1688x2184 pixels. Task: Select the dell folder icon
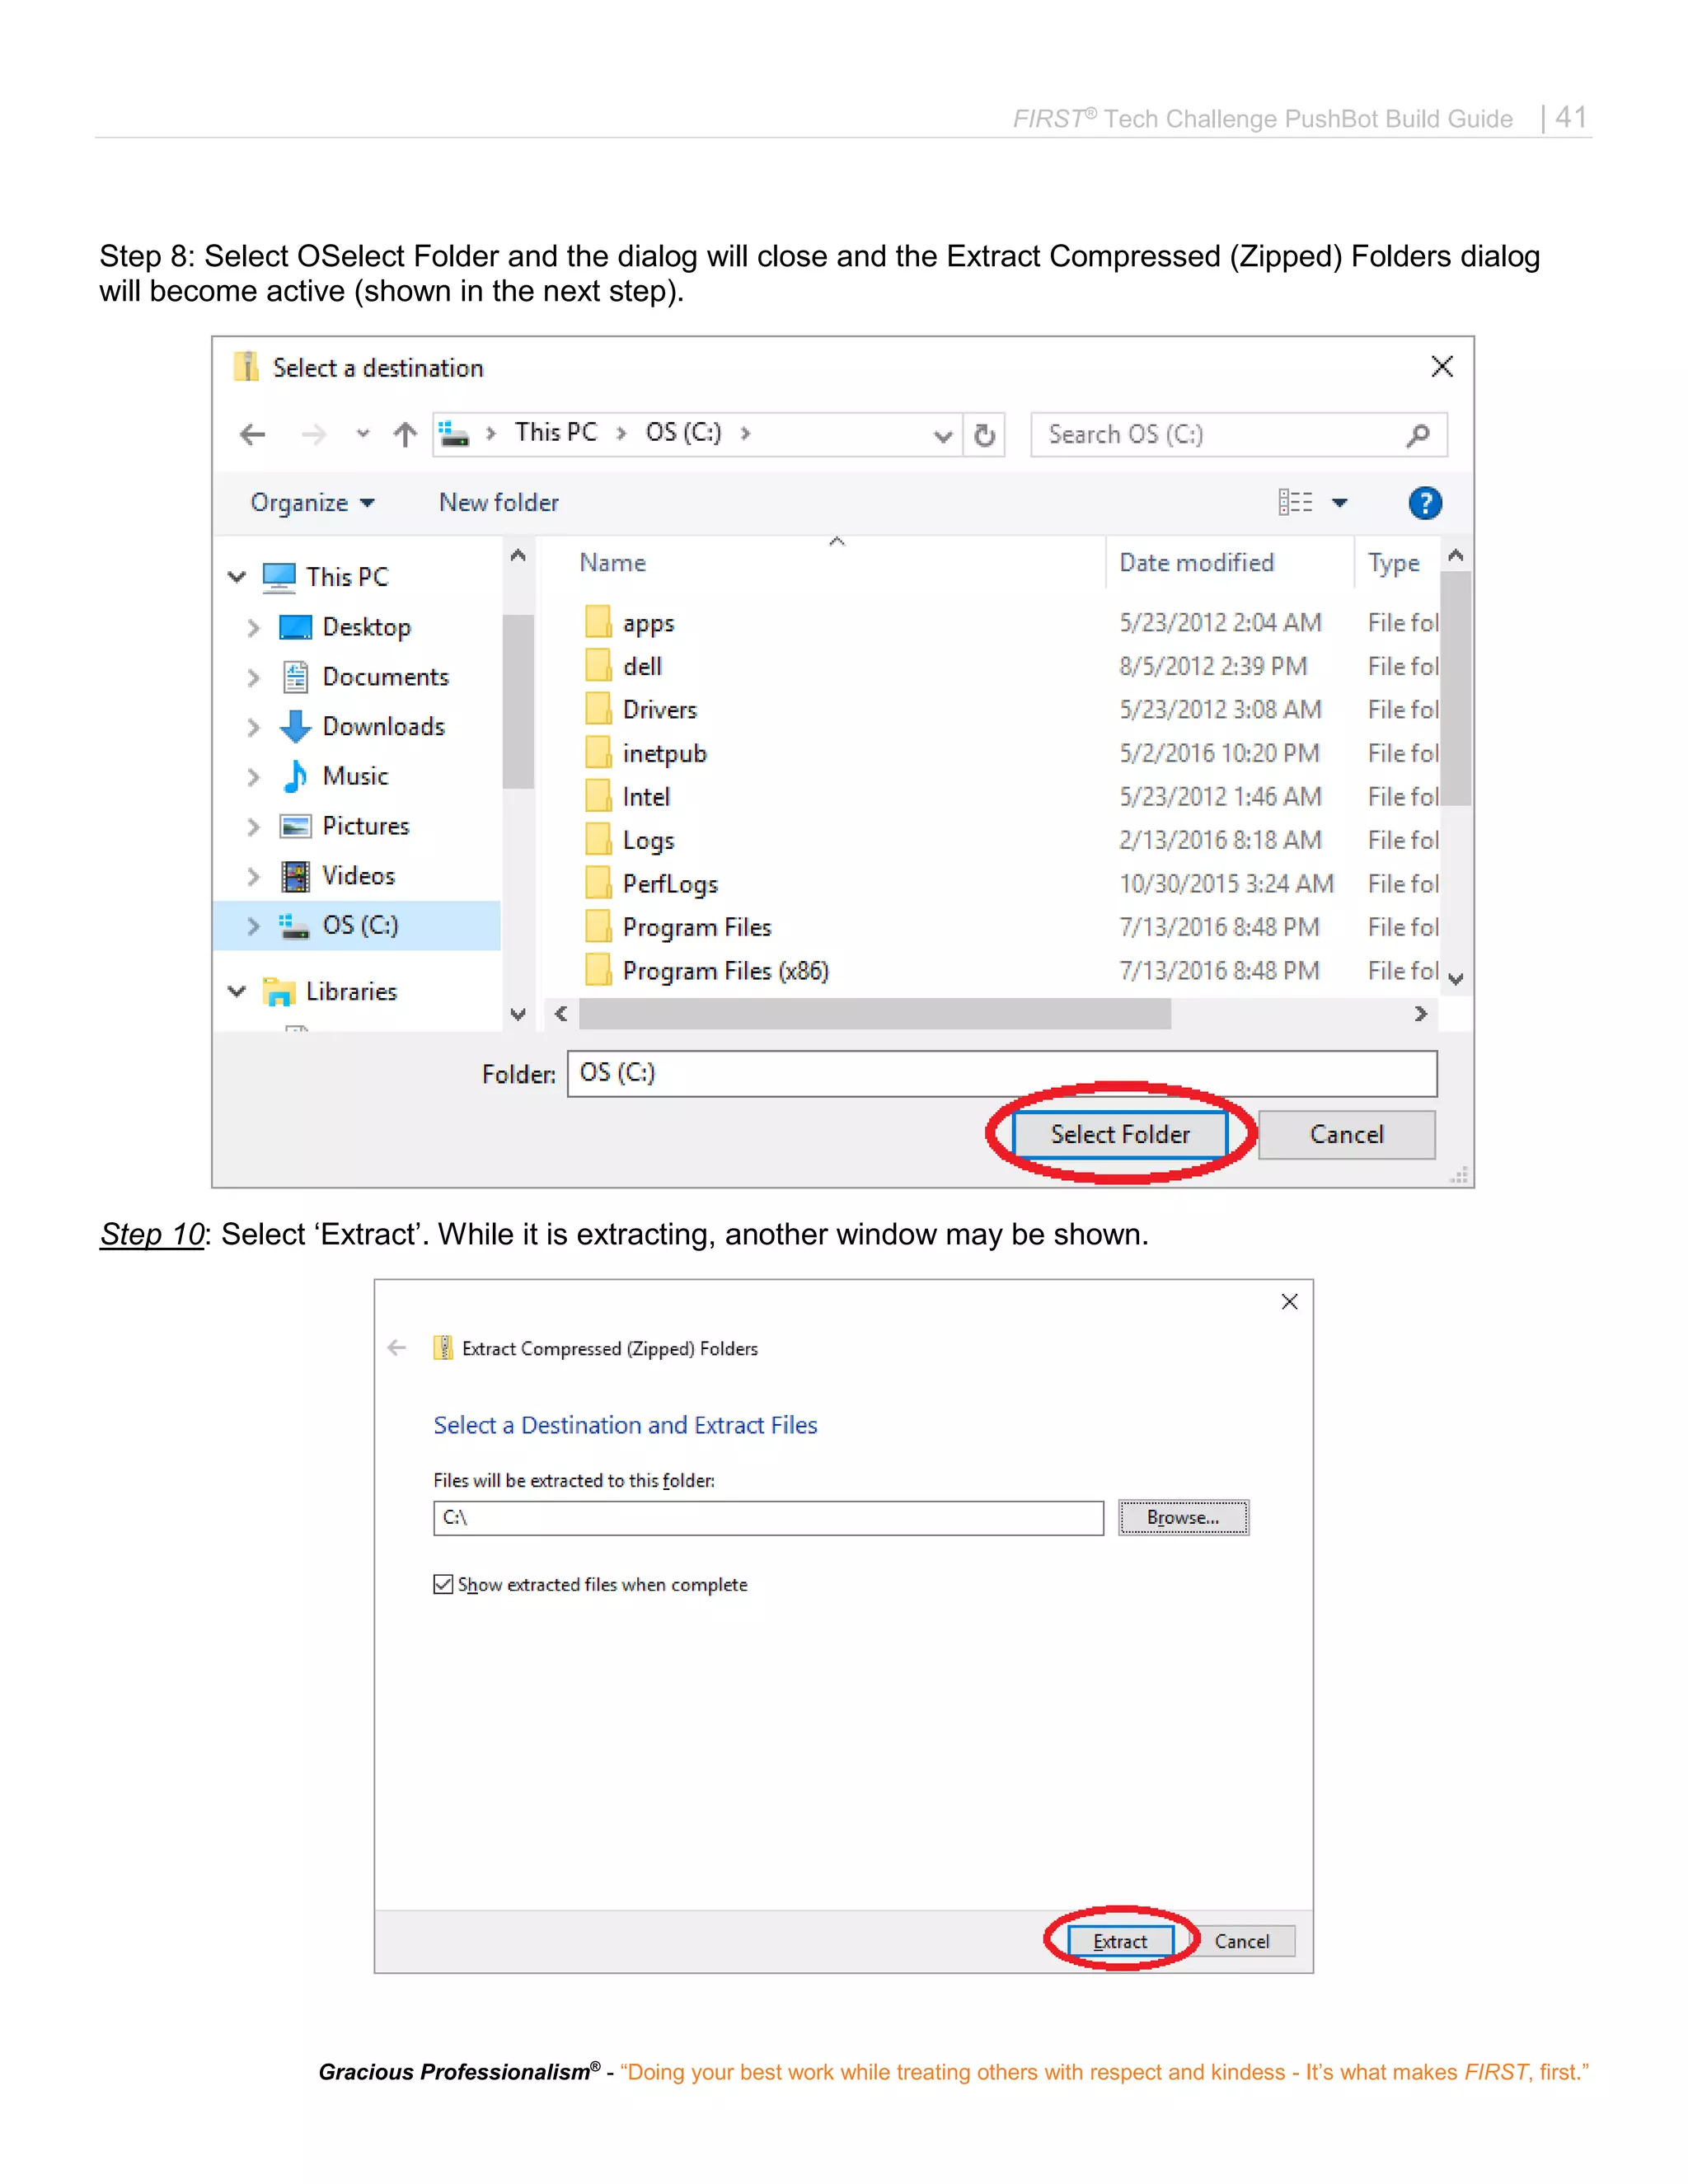tap(598, 665)
